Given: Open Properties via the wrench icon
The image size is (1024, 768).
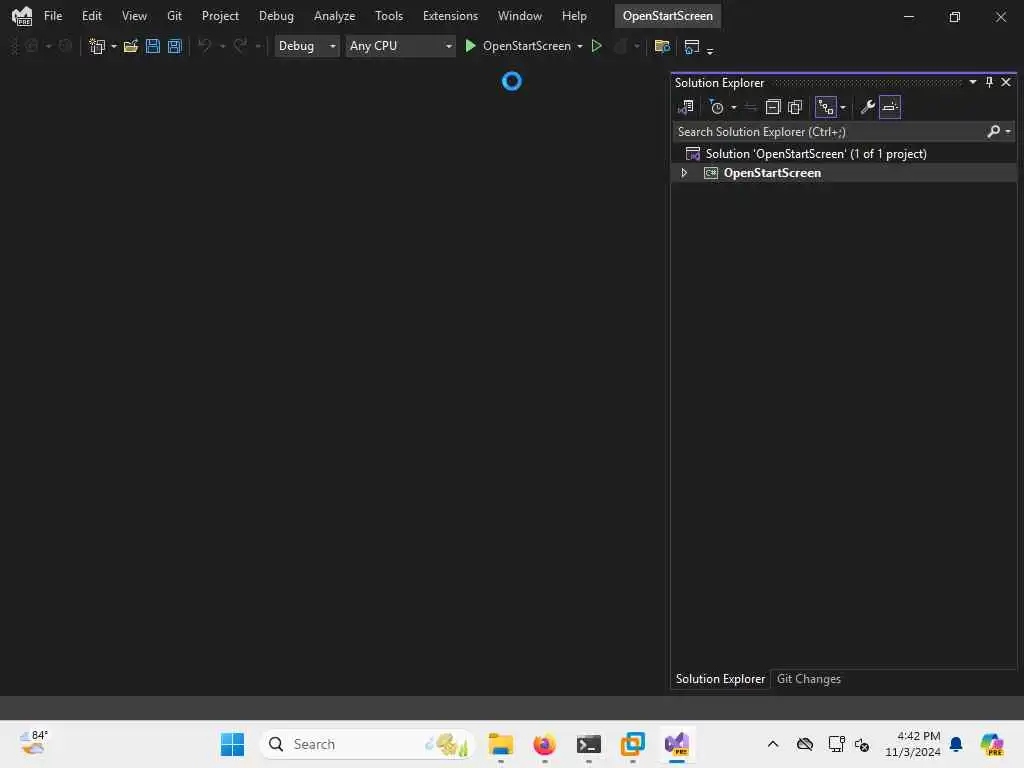Looking at the screenshot, I should click(x=867, y=107).
